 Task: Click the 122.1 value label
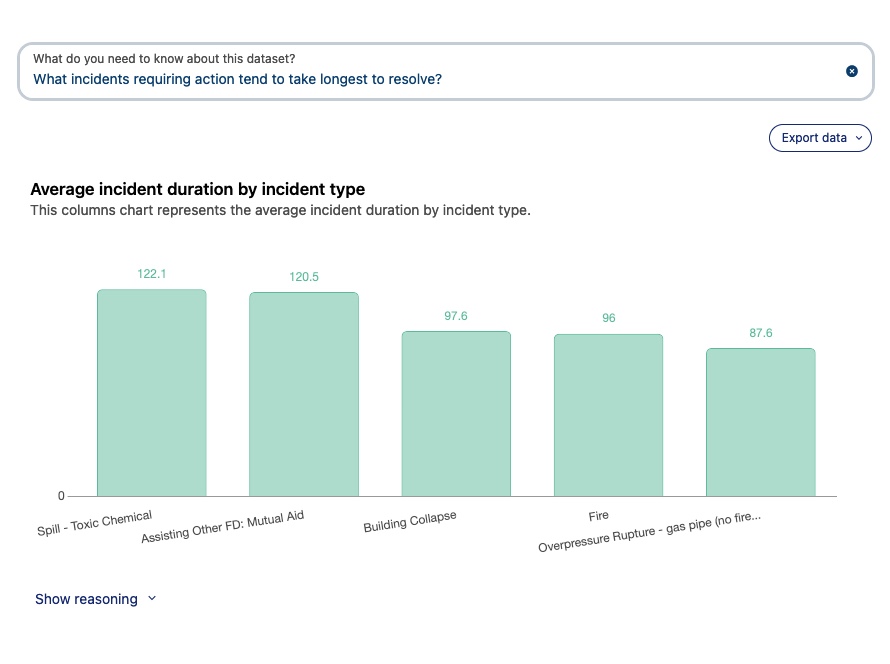pos(152,273)
